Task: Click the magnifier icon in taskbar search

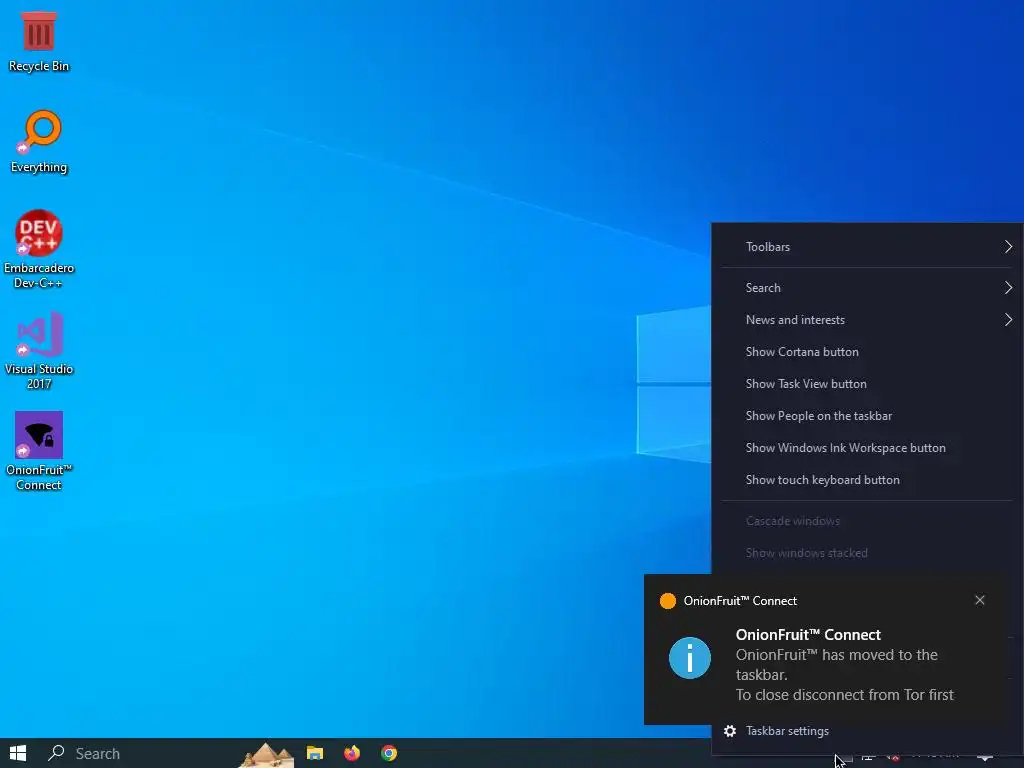Action: click(56, 753)
